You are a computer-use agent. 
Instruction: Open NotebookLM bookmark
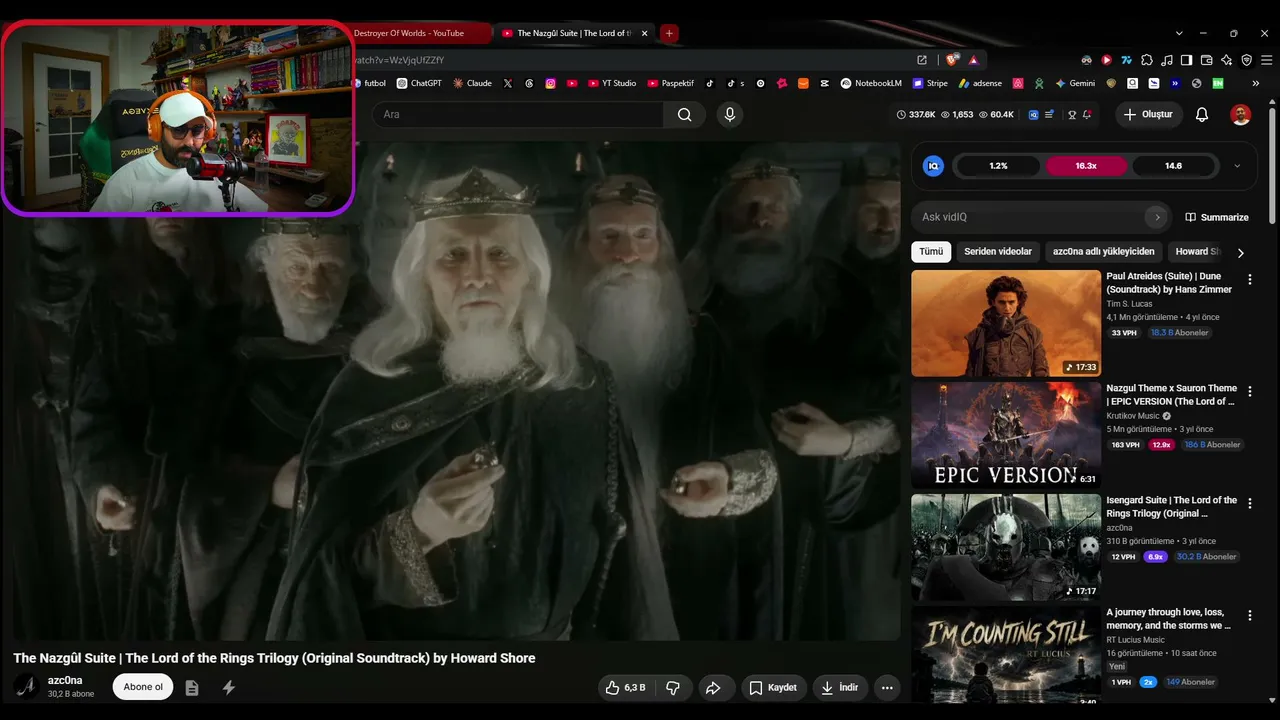[871, 84]
